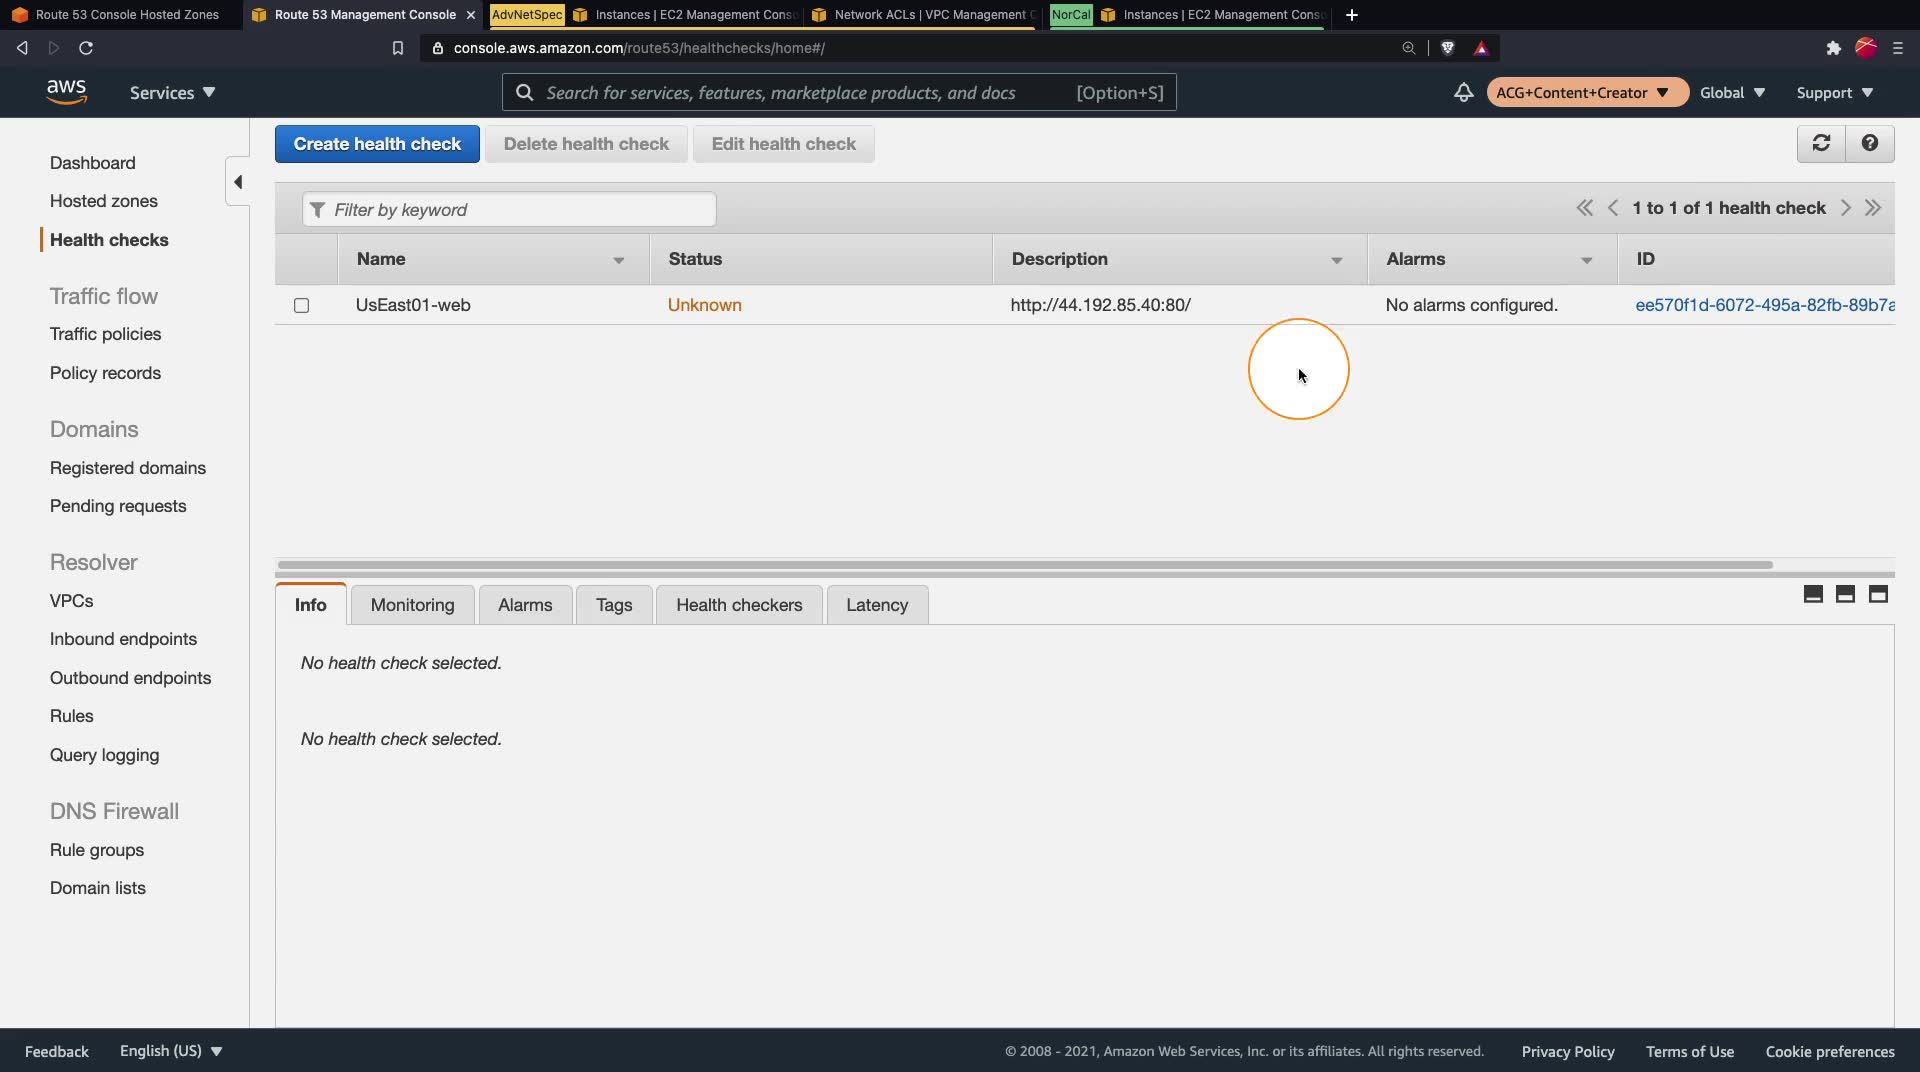Collapse the left navigation panel arrow
Screen dimensions: 1920x1072
coord(238,182)
